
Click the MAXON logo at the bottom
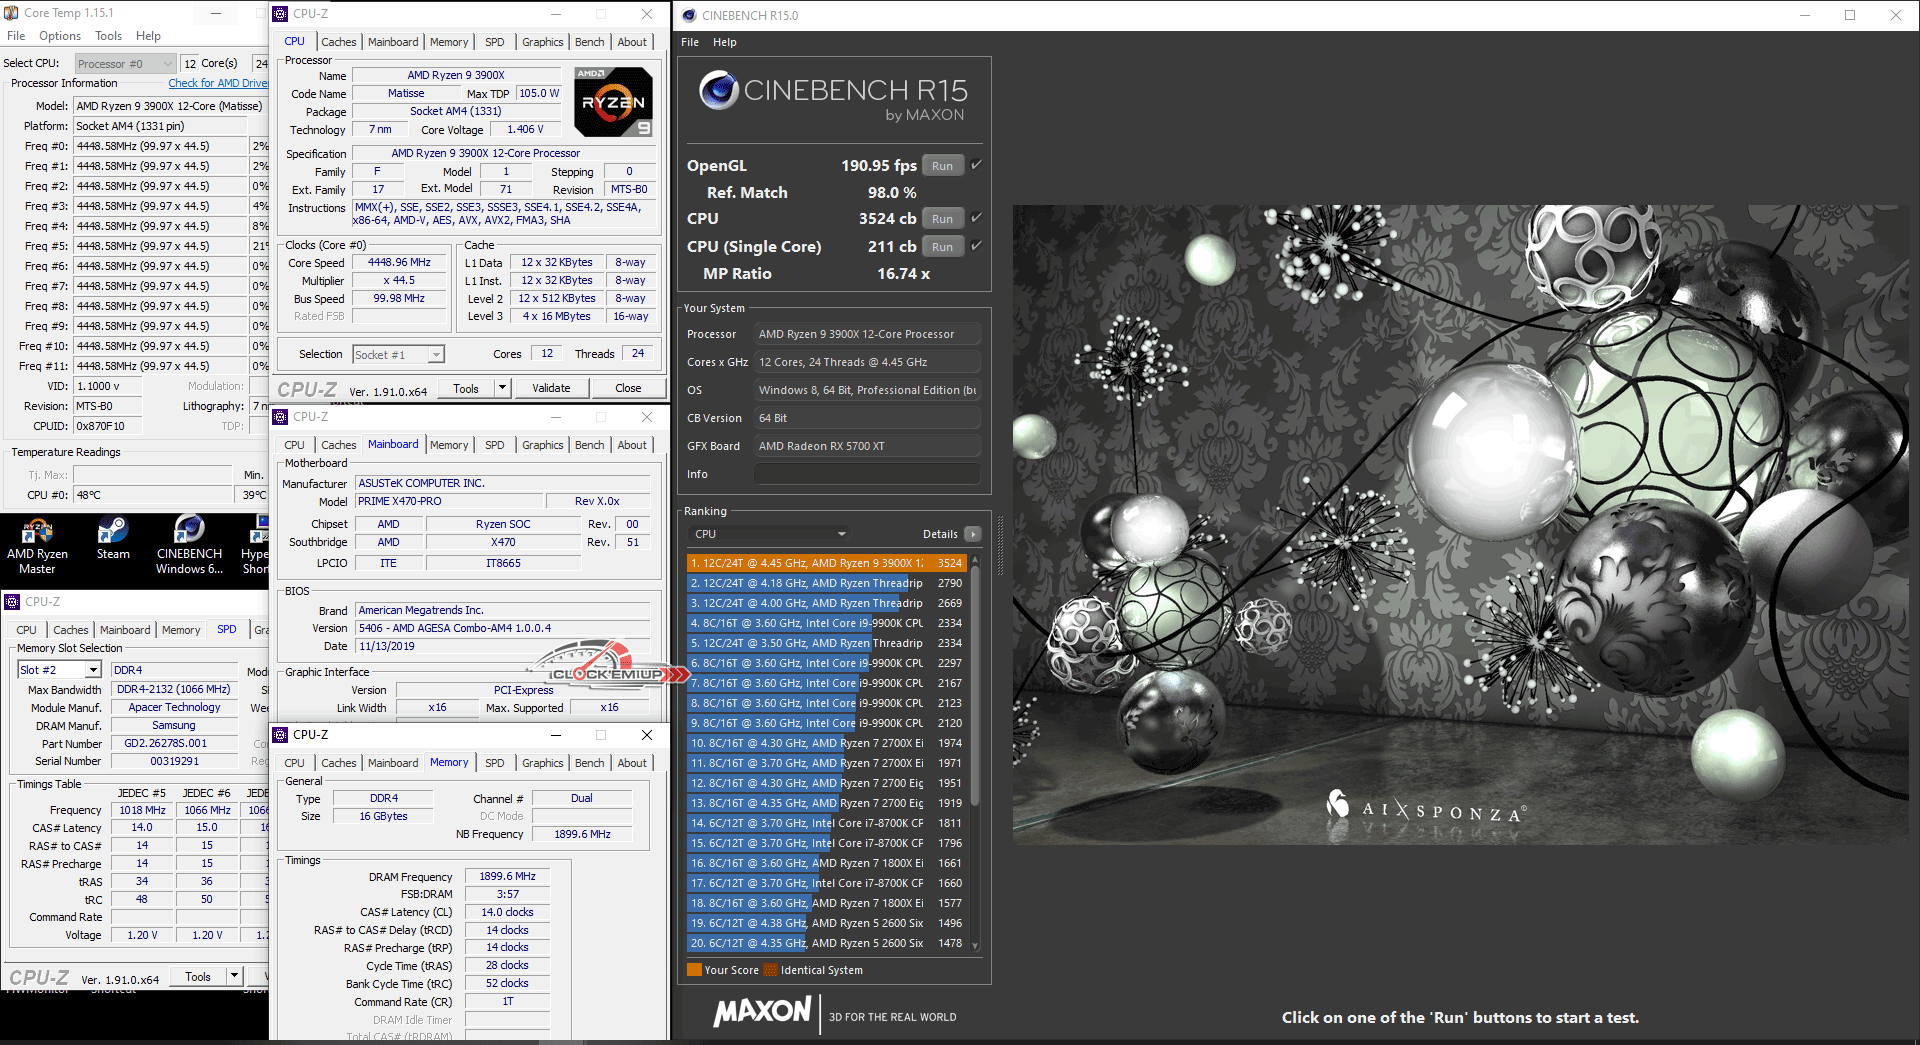762,1011
